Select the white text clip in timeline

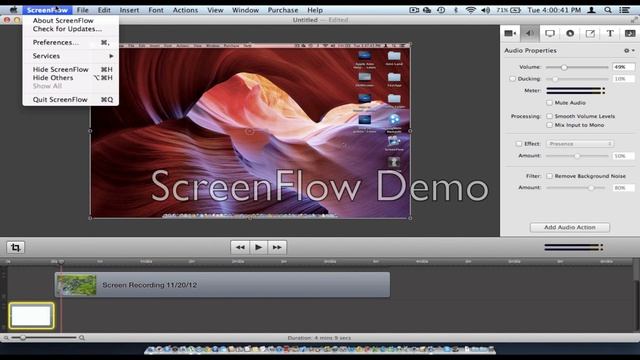click(31, 316)
